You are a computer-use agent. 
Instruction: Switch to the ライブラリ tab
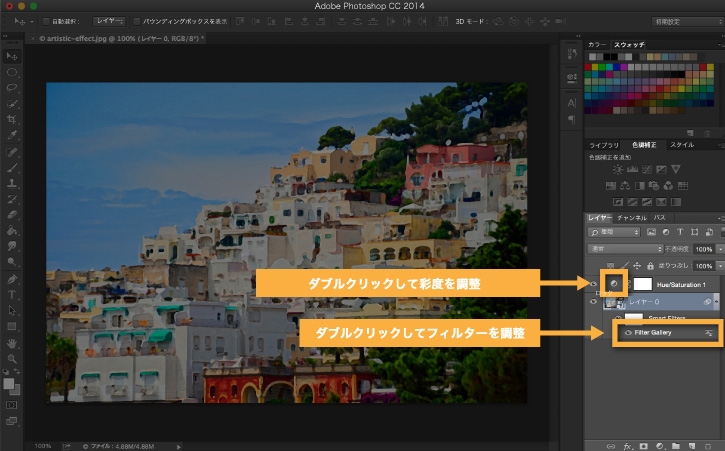(x=603, y=145)
